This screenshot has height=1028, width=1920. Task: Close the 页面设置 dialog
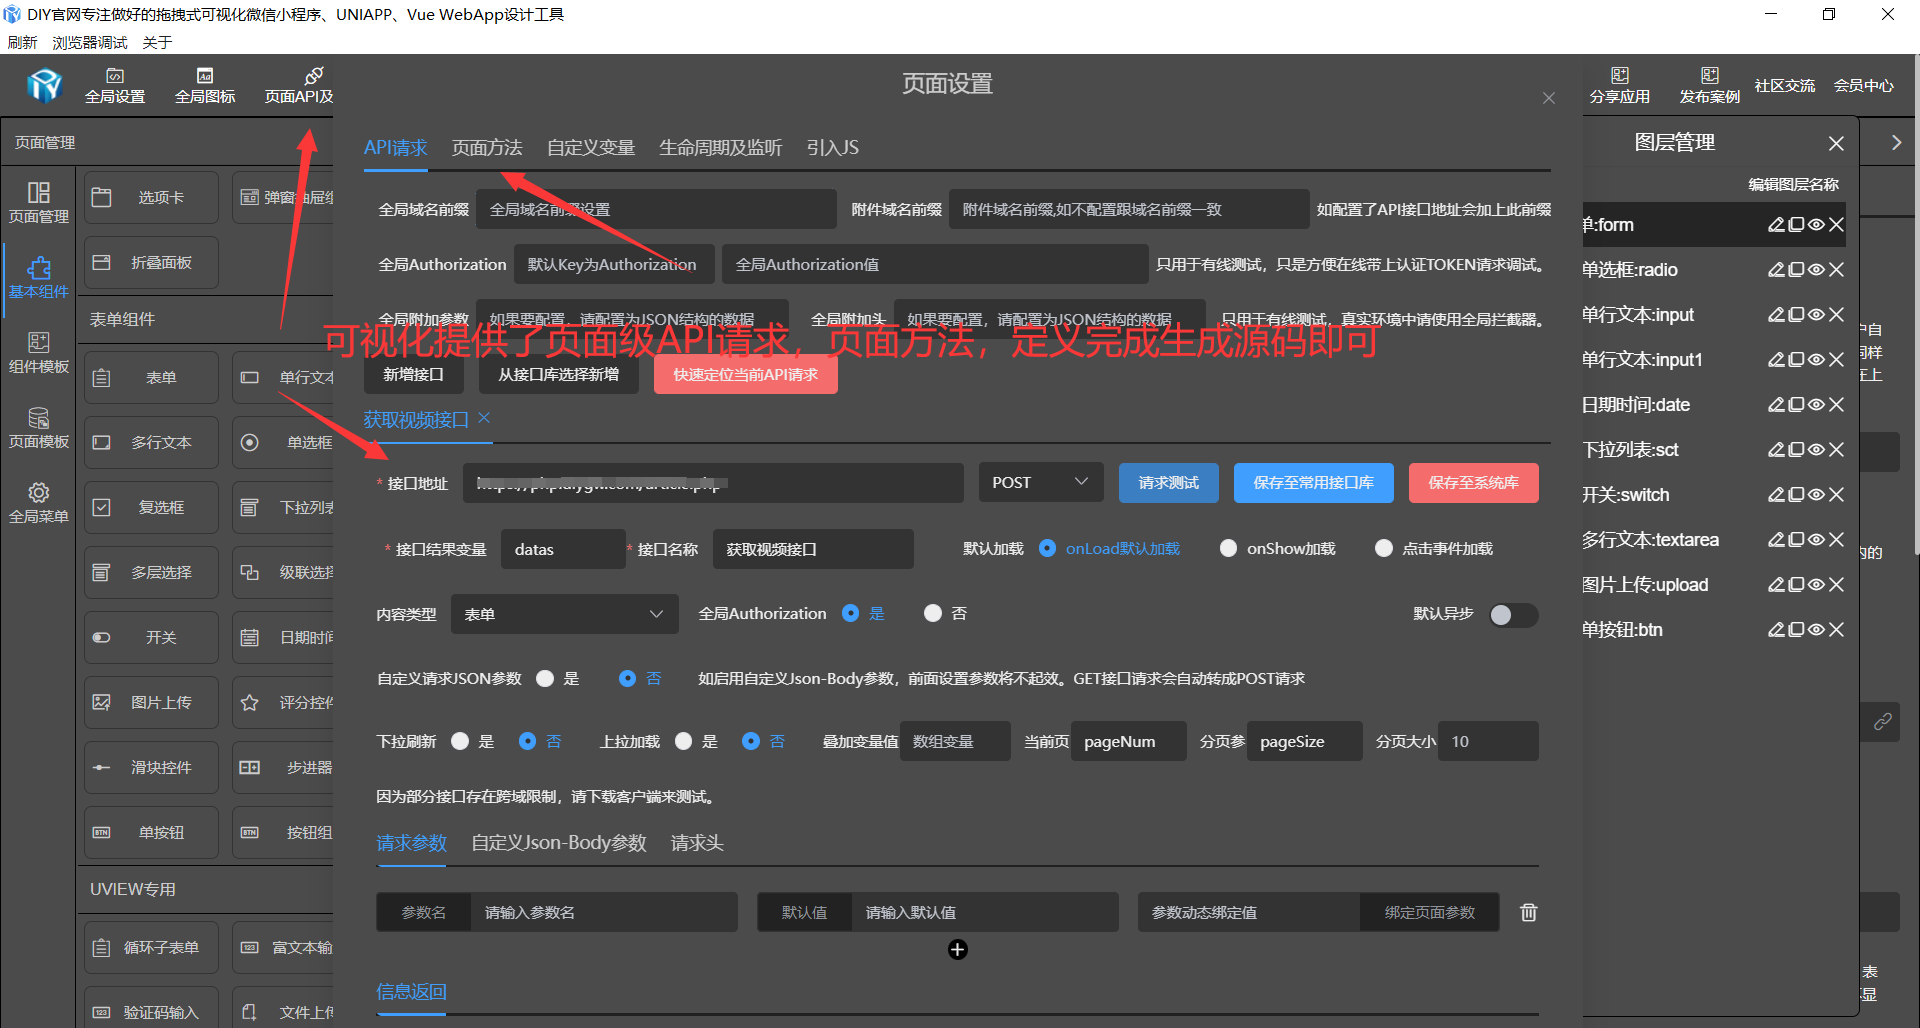(1549, 97)
